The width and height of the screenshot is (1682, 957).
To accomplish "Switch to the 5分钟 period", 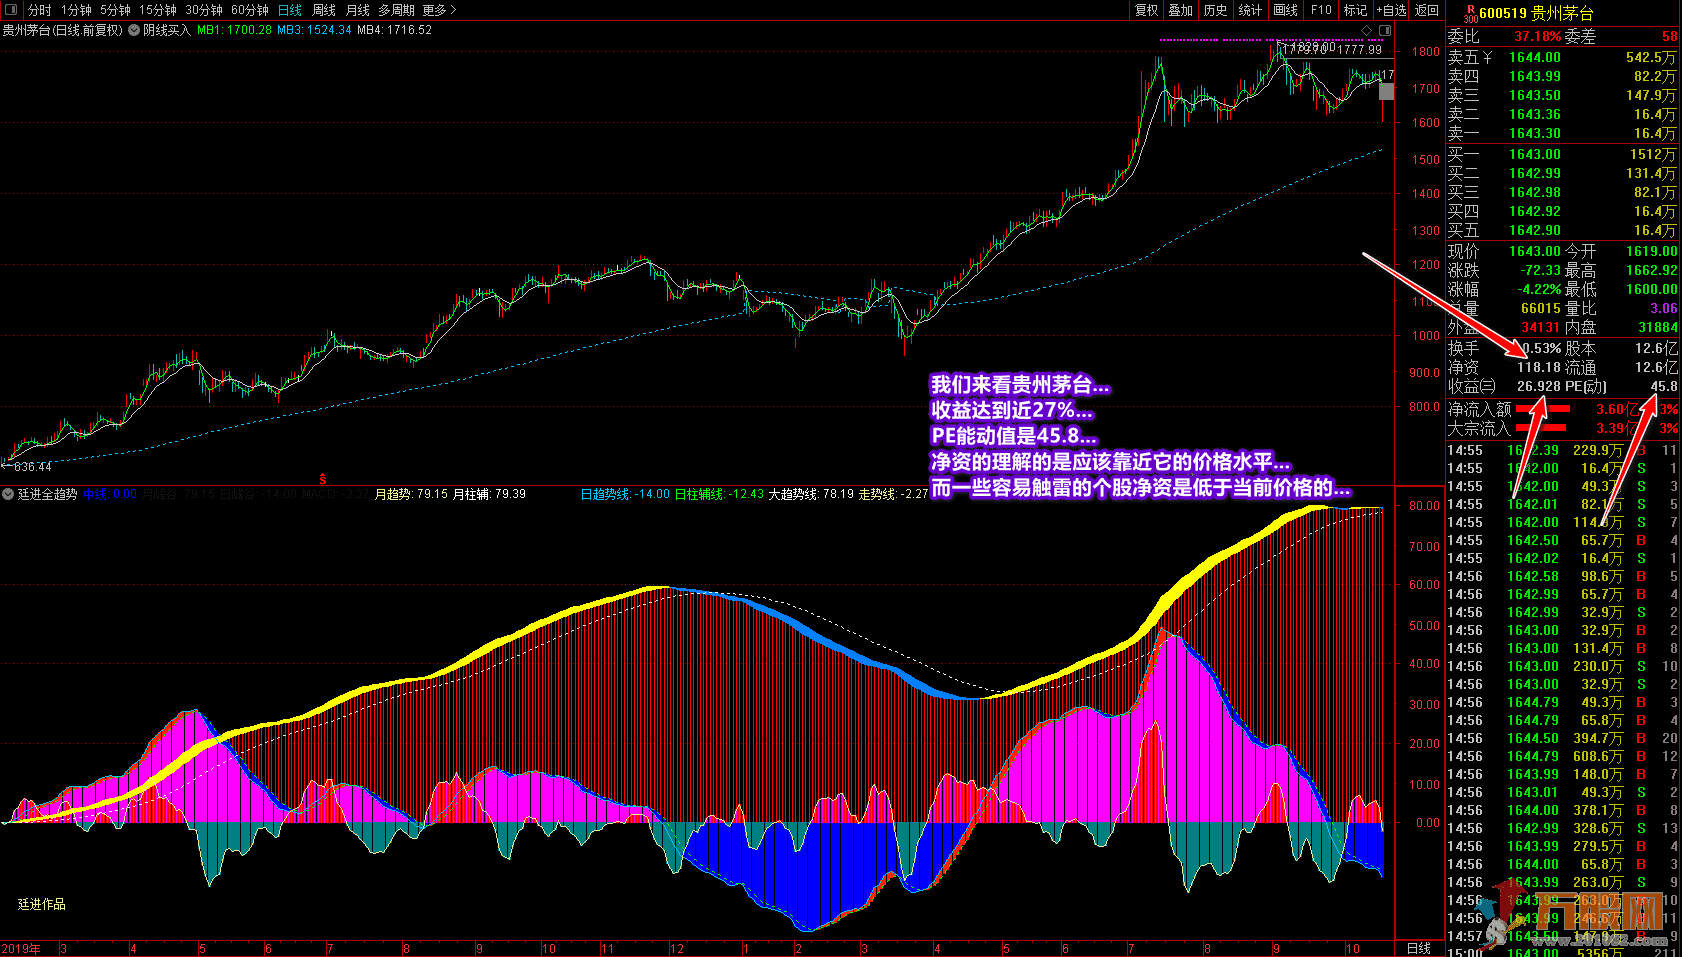I will pyautogui.click(x=115, y=10).
